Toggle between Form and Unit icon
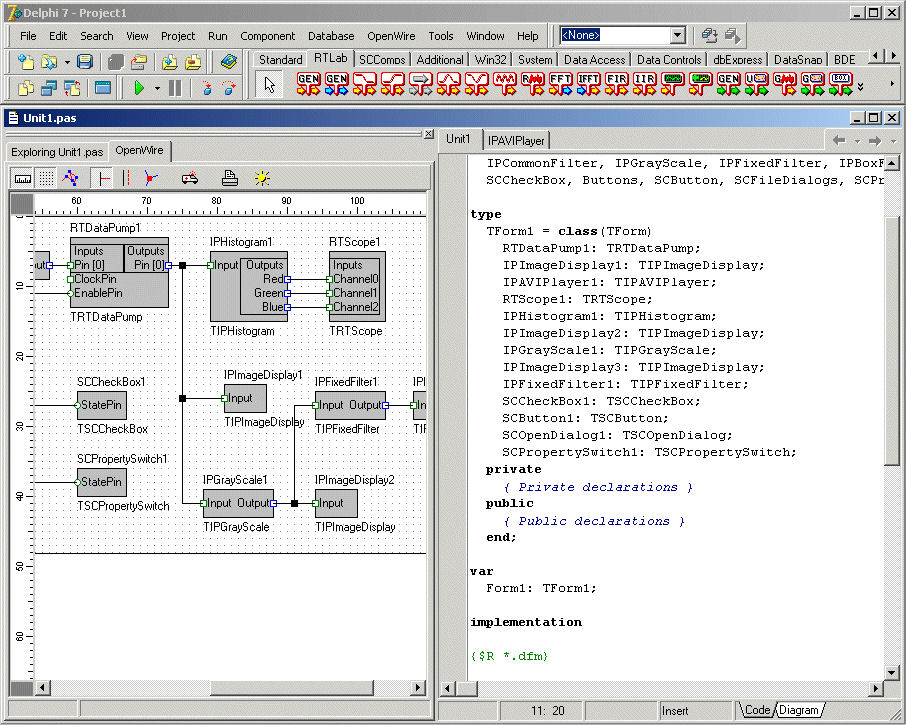906x725 pixels. point(72,88)
